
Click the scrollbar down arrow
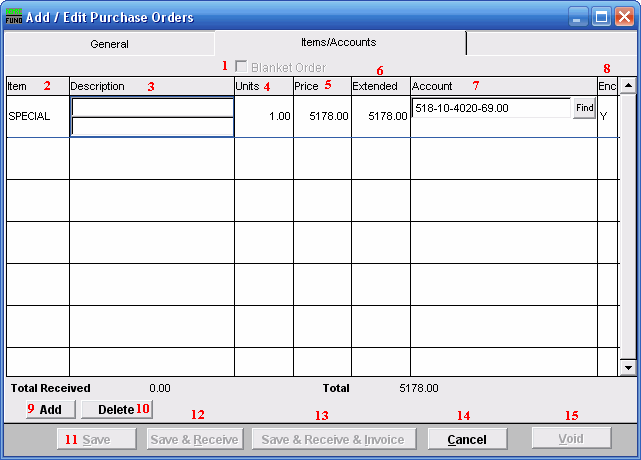(627, 367)
